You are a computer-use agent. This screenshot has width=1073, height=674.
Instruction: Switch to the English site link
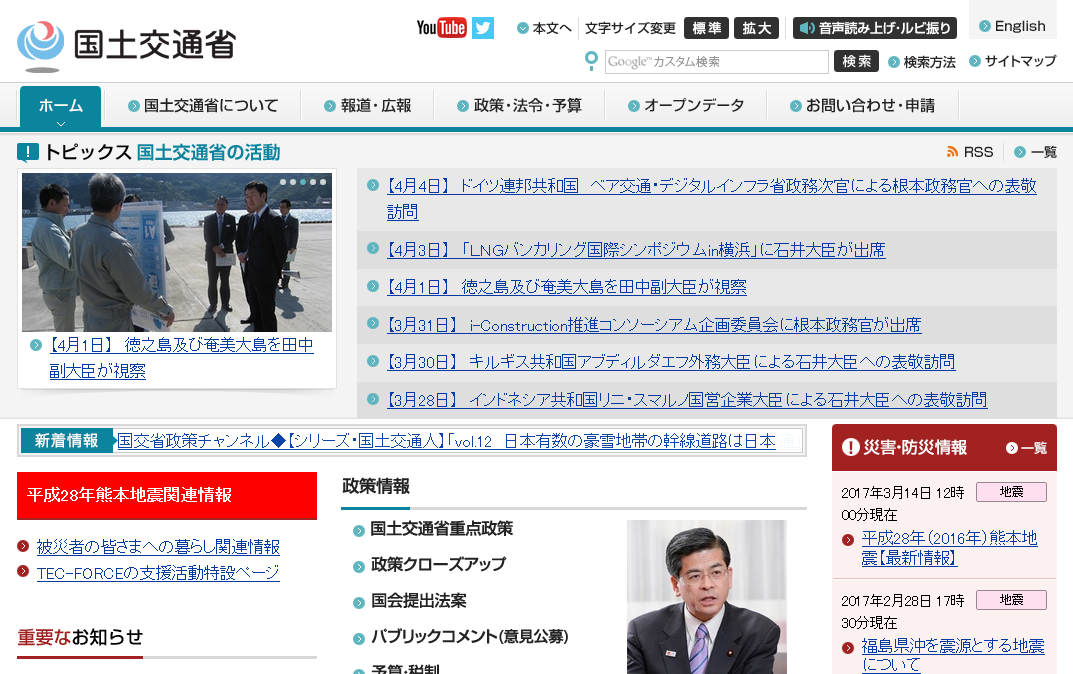(x=1012, y=27)
